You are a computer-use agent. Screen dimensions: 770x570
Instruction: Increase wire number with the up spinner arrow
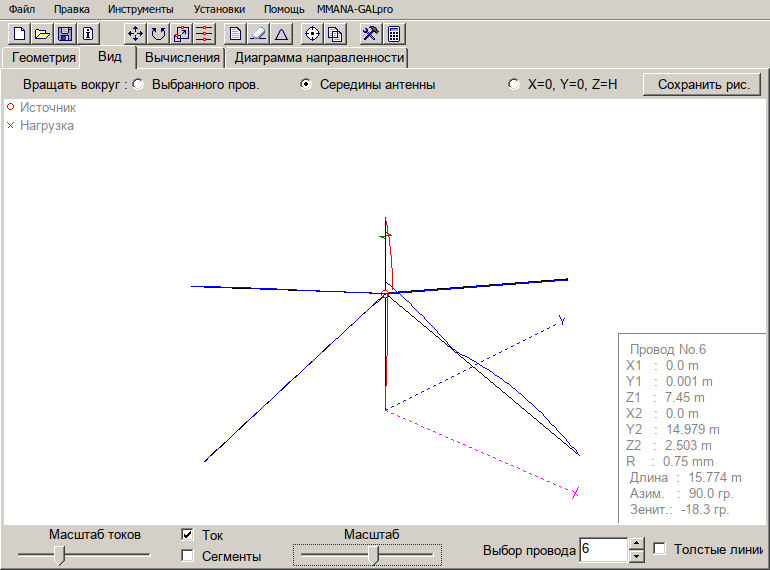636,544
